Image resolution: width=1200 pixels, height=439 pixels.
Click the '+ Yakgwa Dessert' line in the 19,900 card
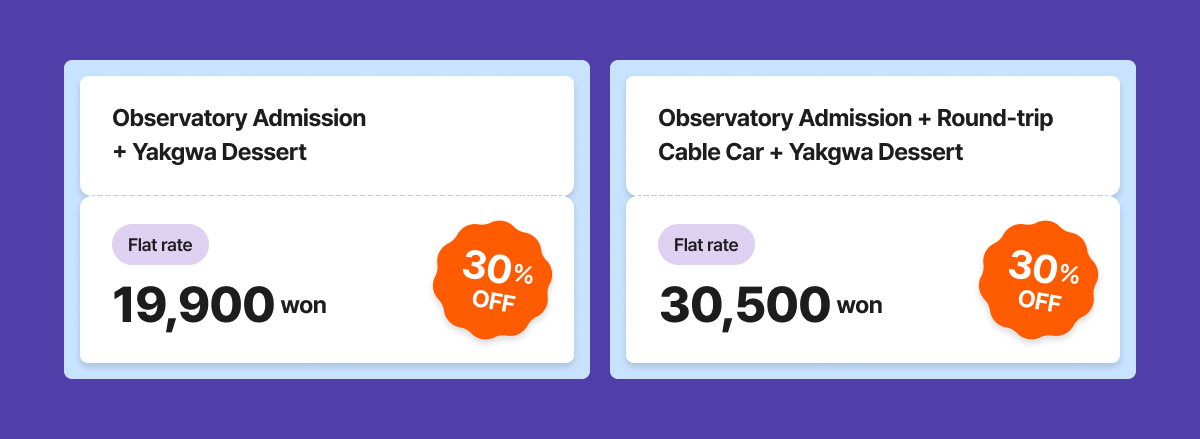click(x=209, y=153)
